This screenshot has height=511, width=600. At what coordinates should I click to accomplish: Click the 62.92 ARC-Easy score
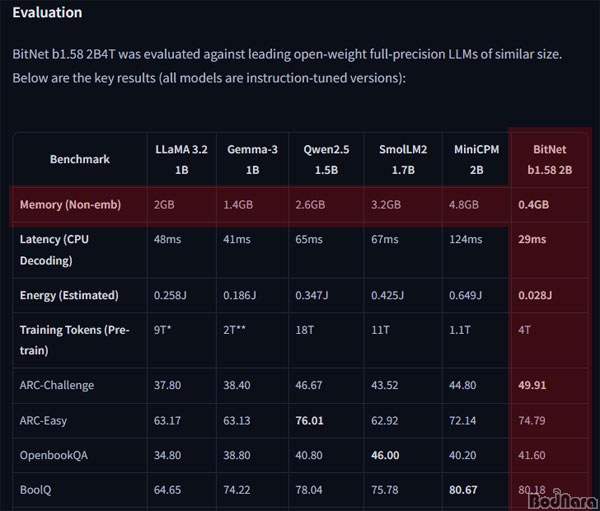tap(385, 421)
